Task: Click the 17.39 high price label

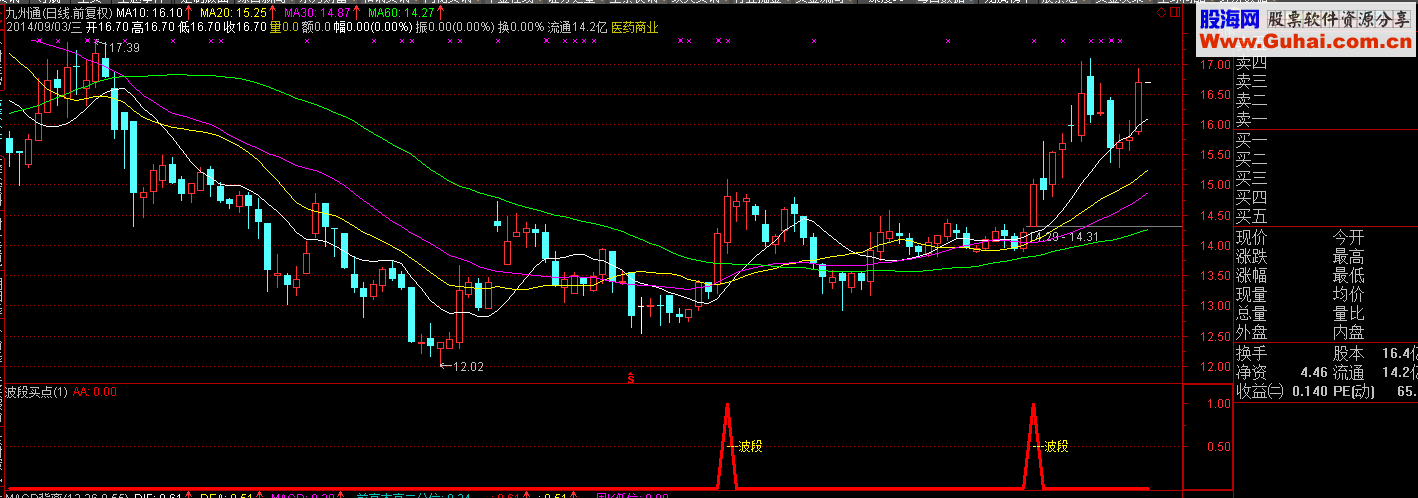Action: (123, 48)
